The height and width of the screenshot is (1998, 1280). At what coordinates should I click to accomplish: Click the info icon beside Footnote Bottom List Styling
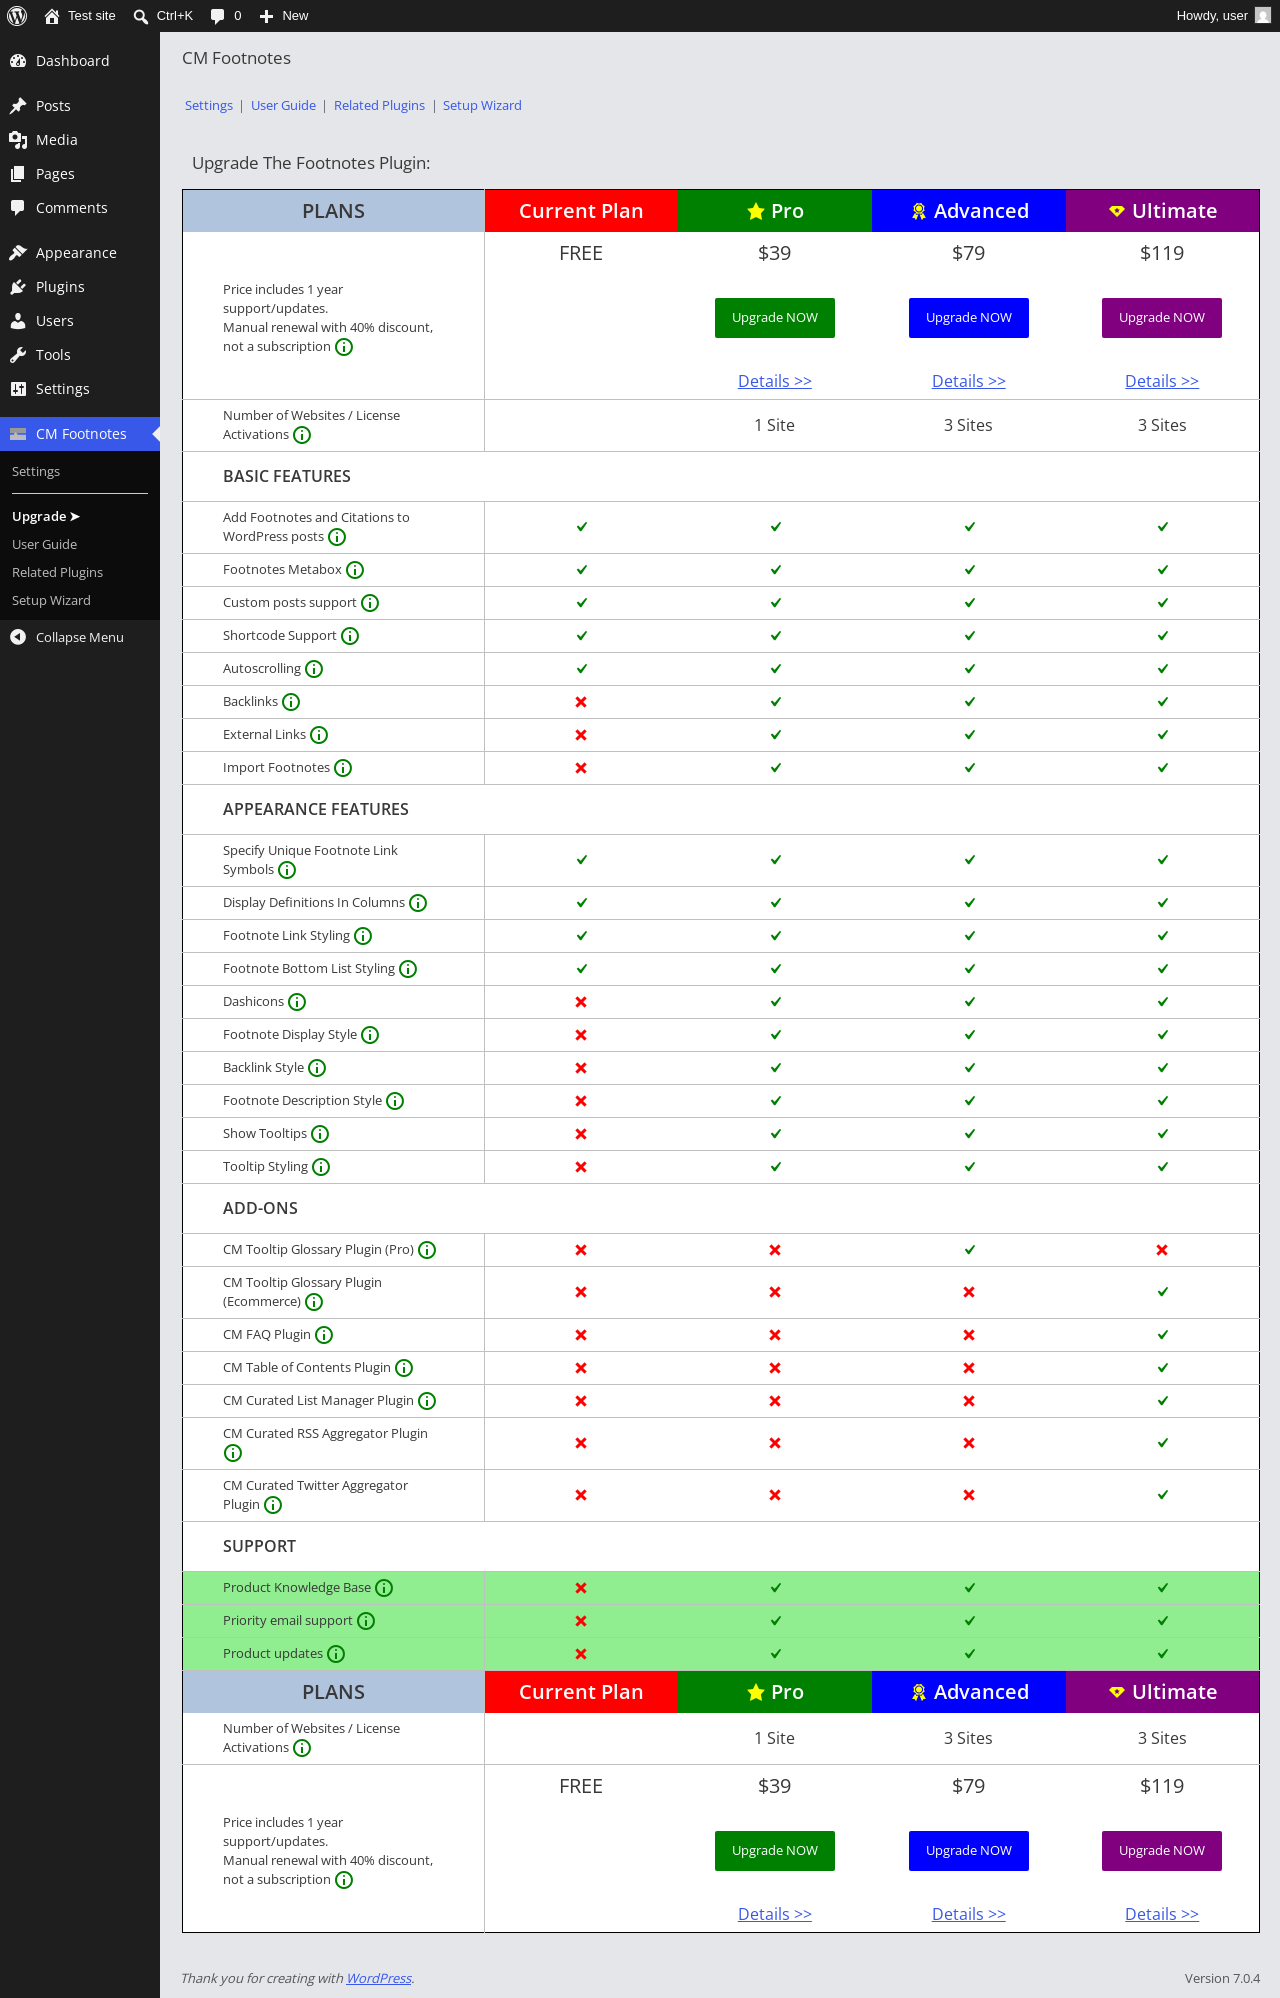coord(408,969)
